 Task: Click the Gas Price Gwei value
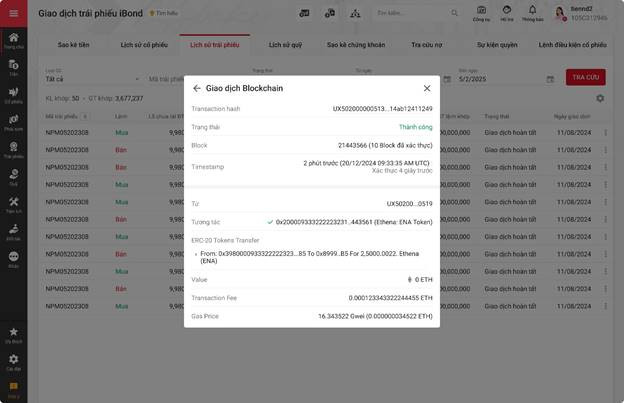[375, 316]
